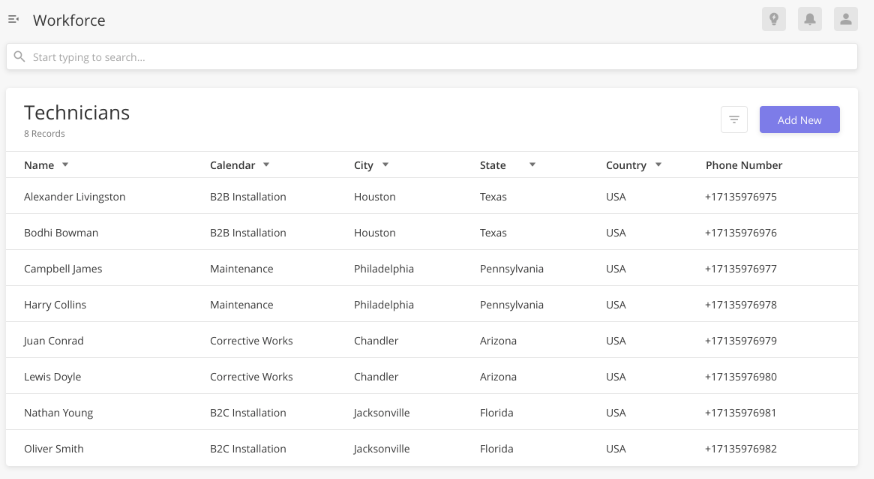Viewport: 874px width, 479px height.
Task: Expand the City column dropdown arrow
Action: 385,164
